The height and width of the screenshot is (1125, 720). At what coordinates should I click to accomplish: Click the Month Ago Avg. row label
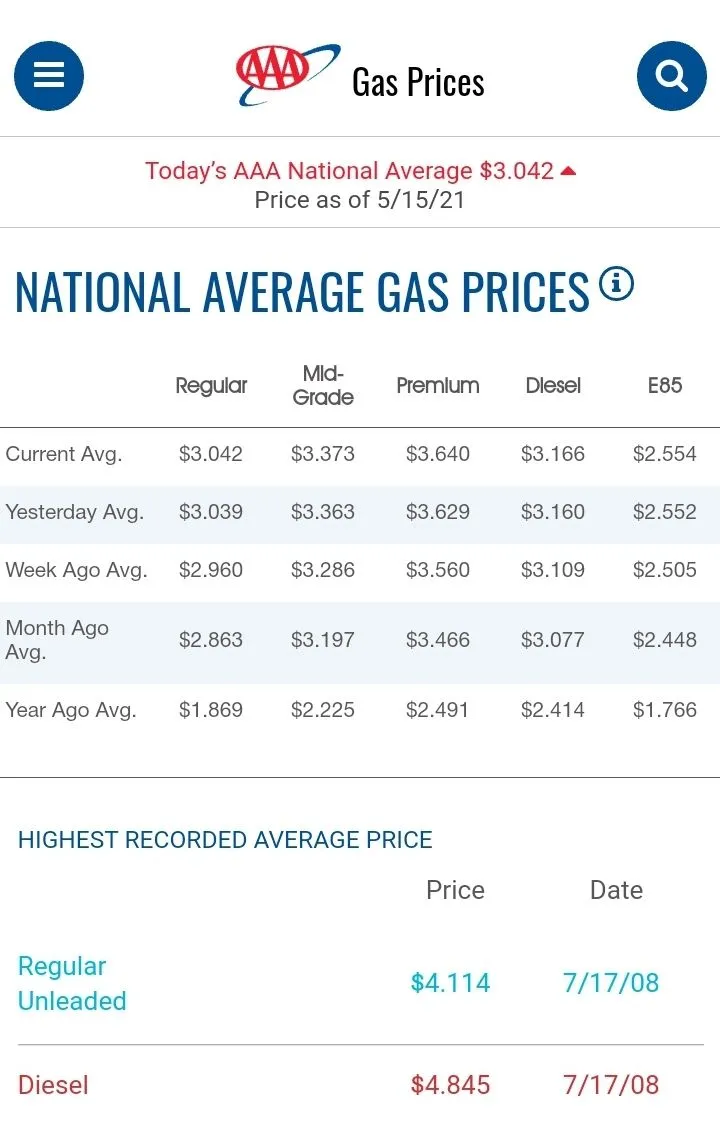57,640
